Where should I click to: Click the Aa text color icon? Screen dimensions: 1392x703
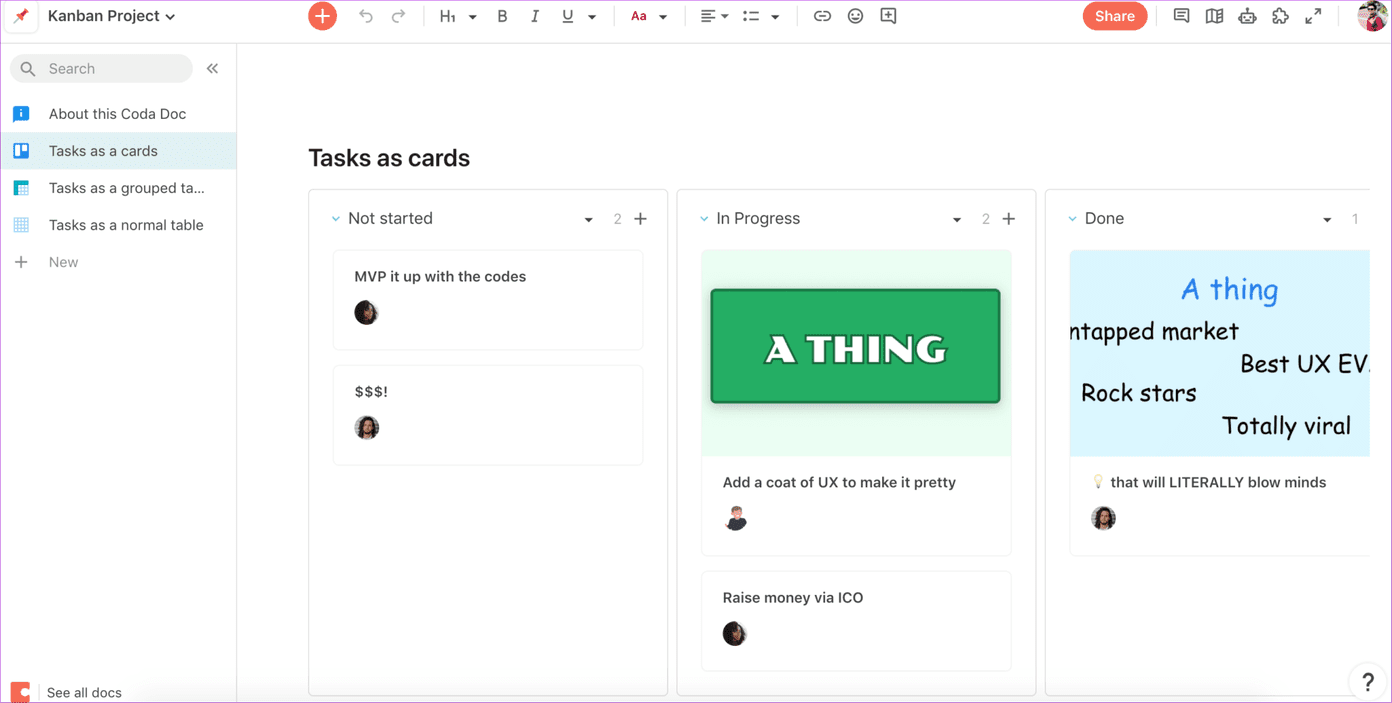[638, 17]
